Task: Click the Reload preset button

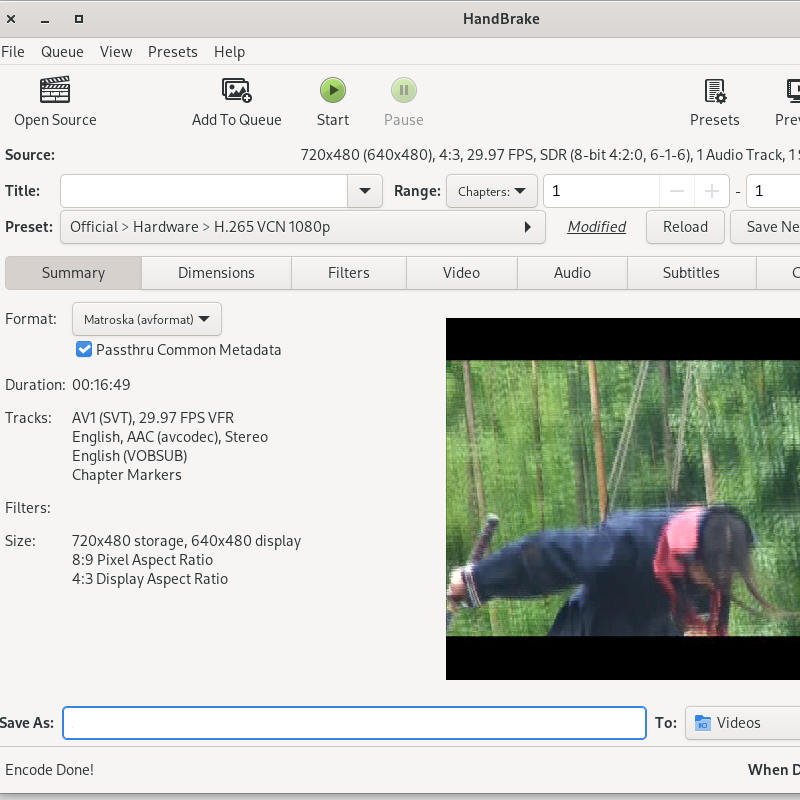Action: 685,227
